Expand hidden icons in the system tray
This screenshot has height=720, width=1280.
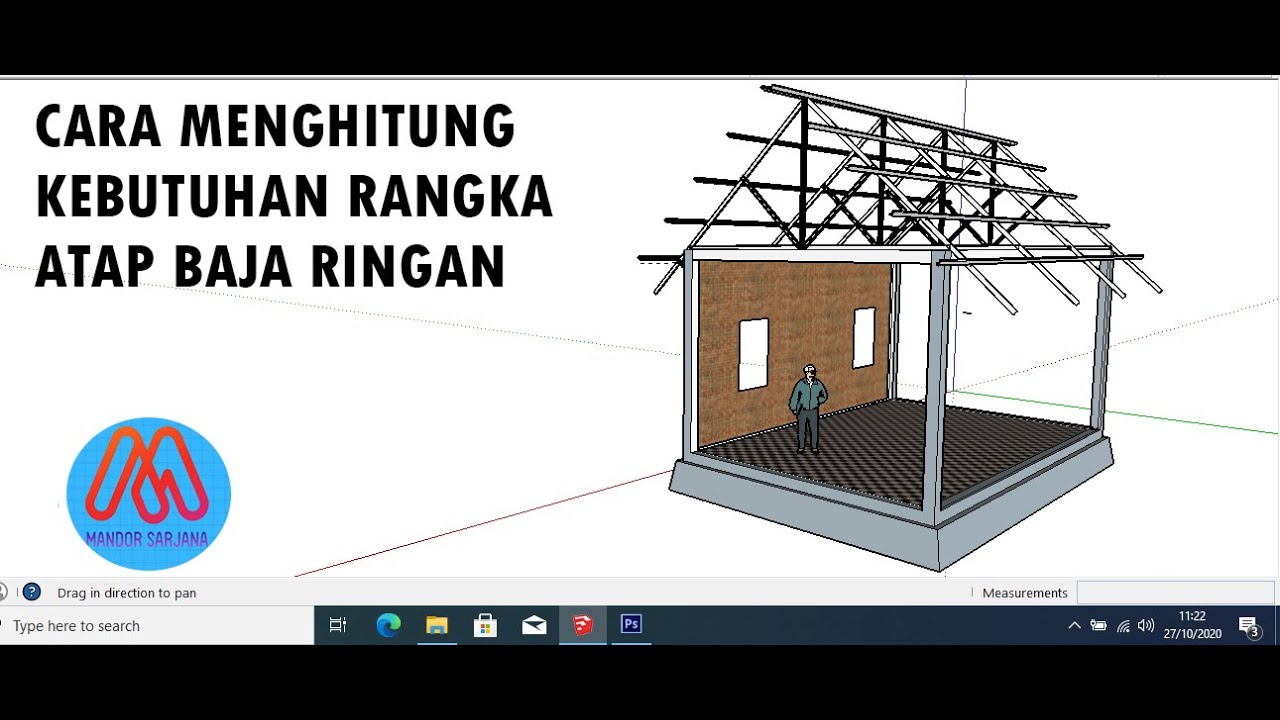[1073, 625]
